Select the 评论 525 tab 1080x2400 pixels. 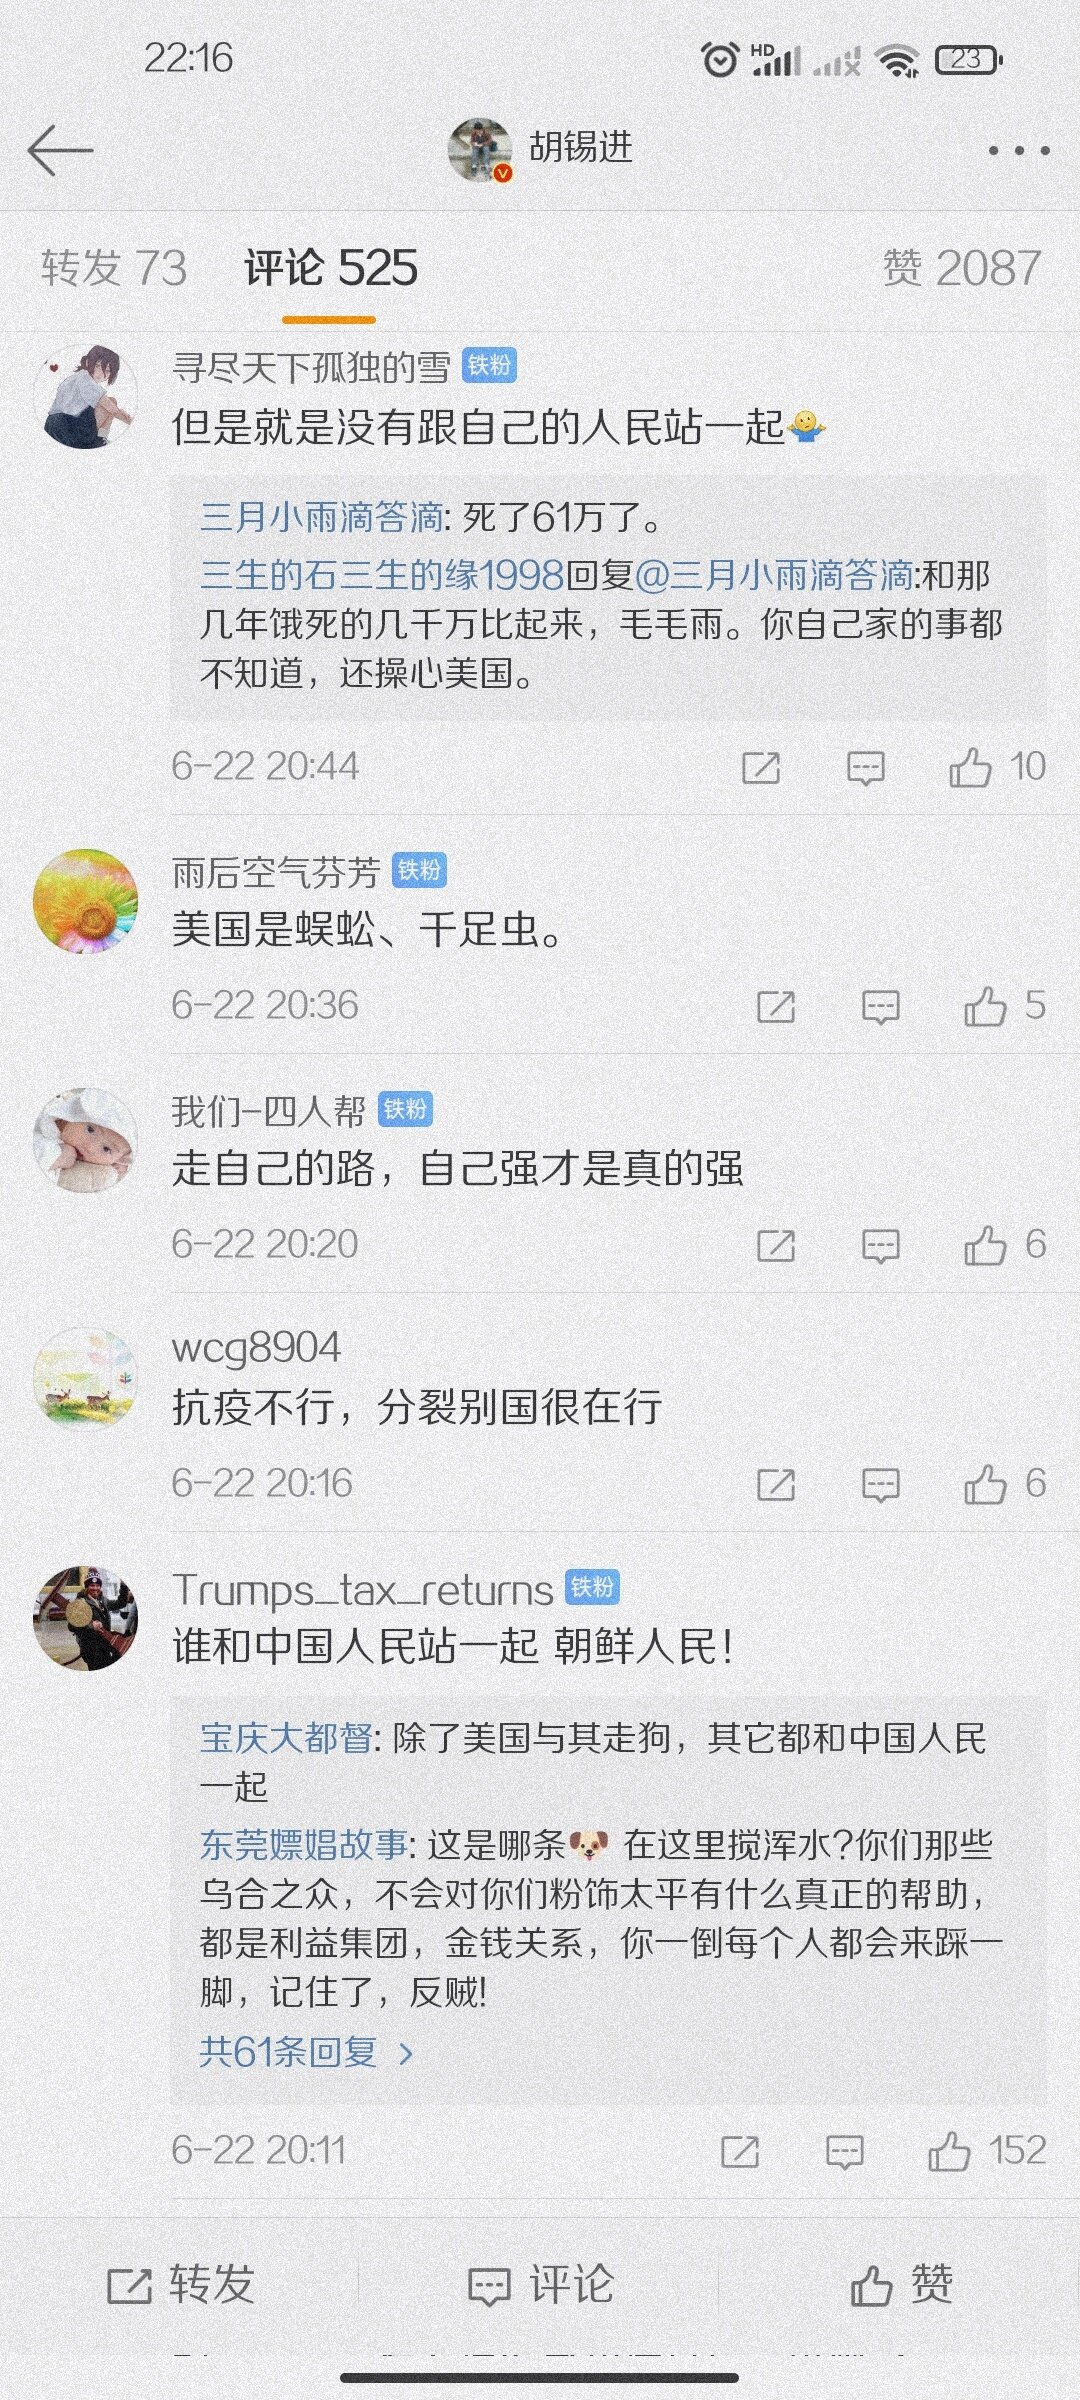point(330,268)
